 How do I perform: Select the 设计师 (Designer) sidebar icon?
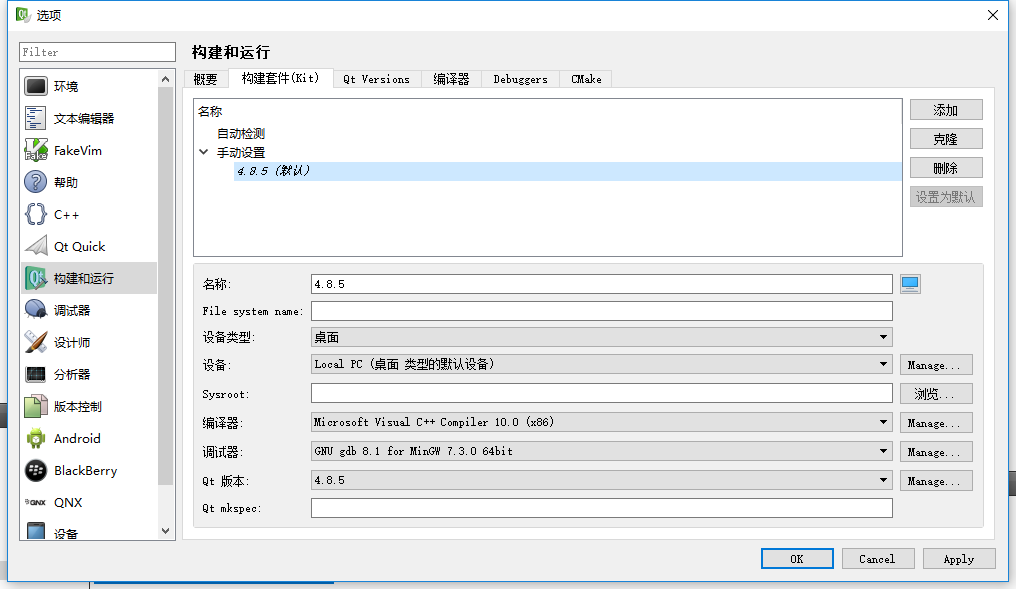click(35, 341)
